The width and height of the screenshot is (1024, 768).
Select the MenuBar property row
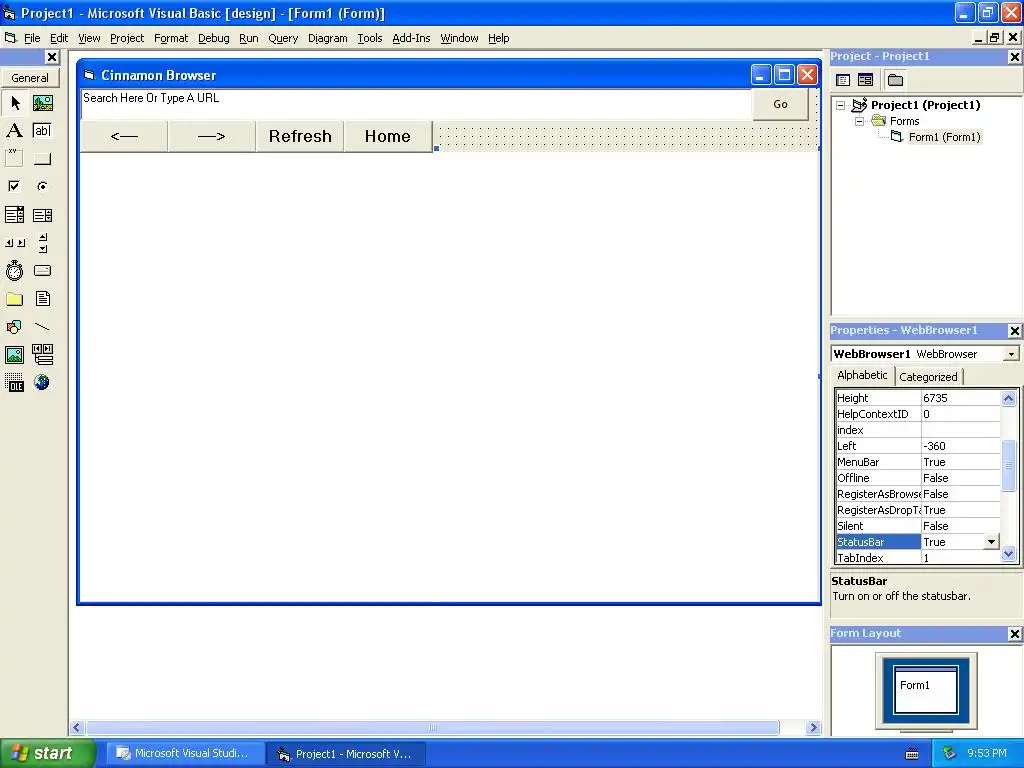tap(918, 462)
